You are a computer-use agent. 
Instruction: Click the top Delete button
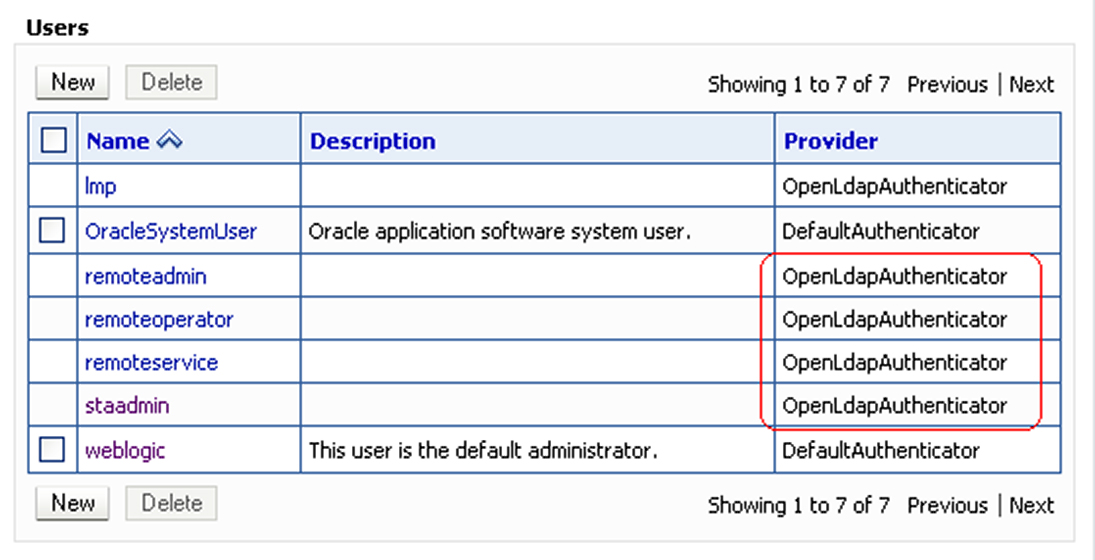[171, 82]
